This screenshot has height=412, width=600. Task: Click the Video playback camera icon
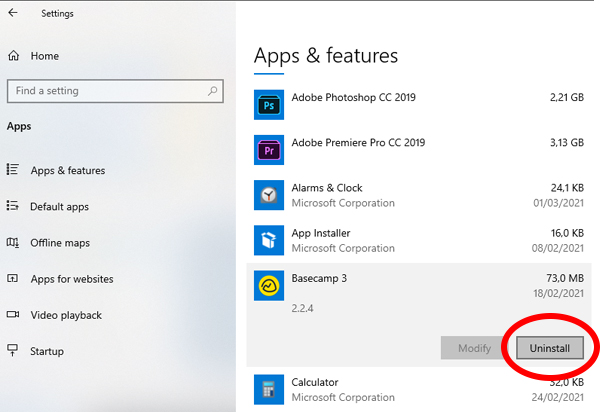click(13, 314)
